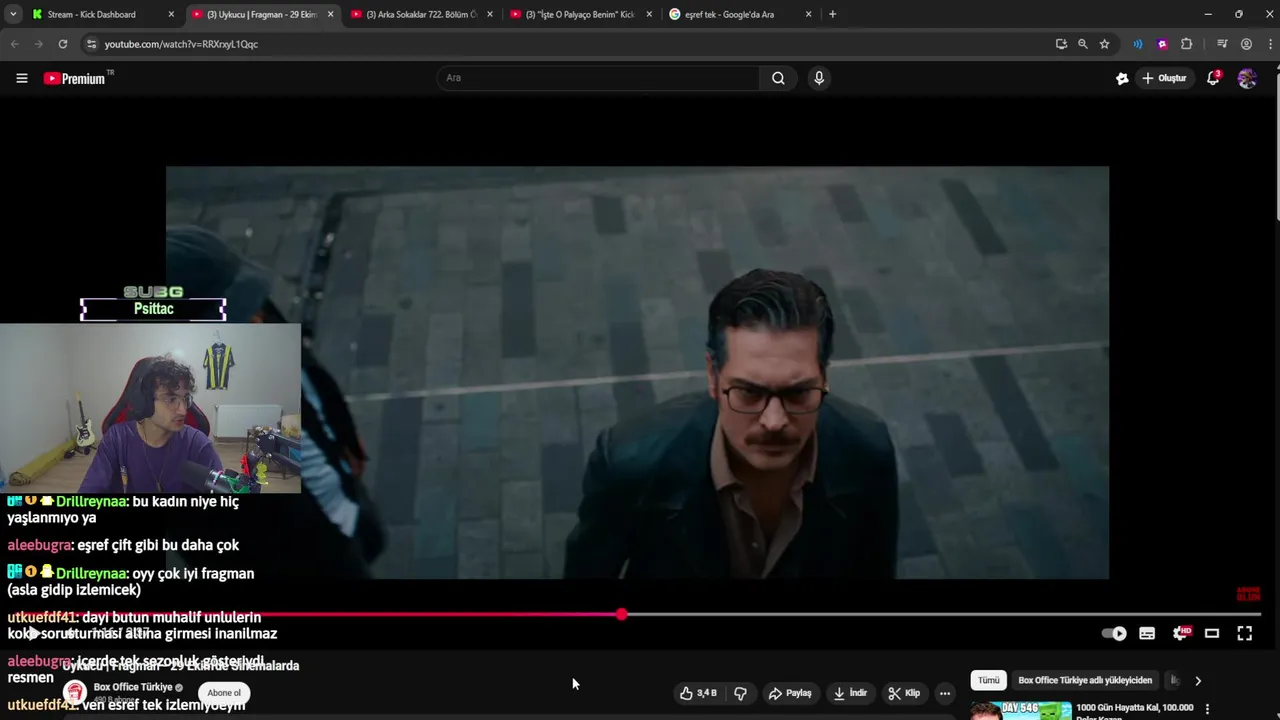This screenshot has width=1280, height=720.
Task: Open '1000 Gün Hayatta Kal' video thumbnail
Action: (x=1020, y=710)
